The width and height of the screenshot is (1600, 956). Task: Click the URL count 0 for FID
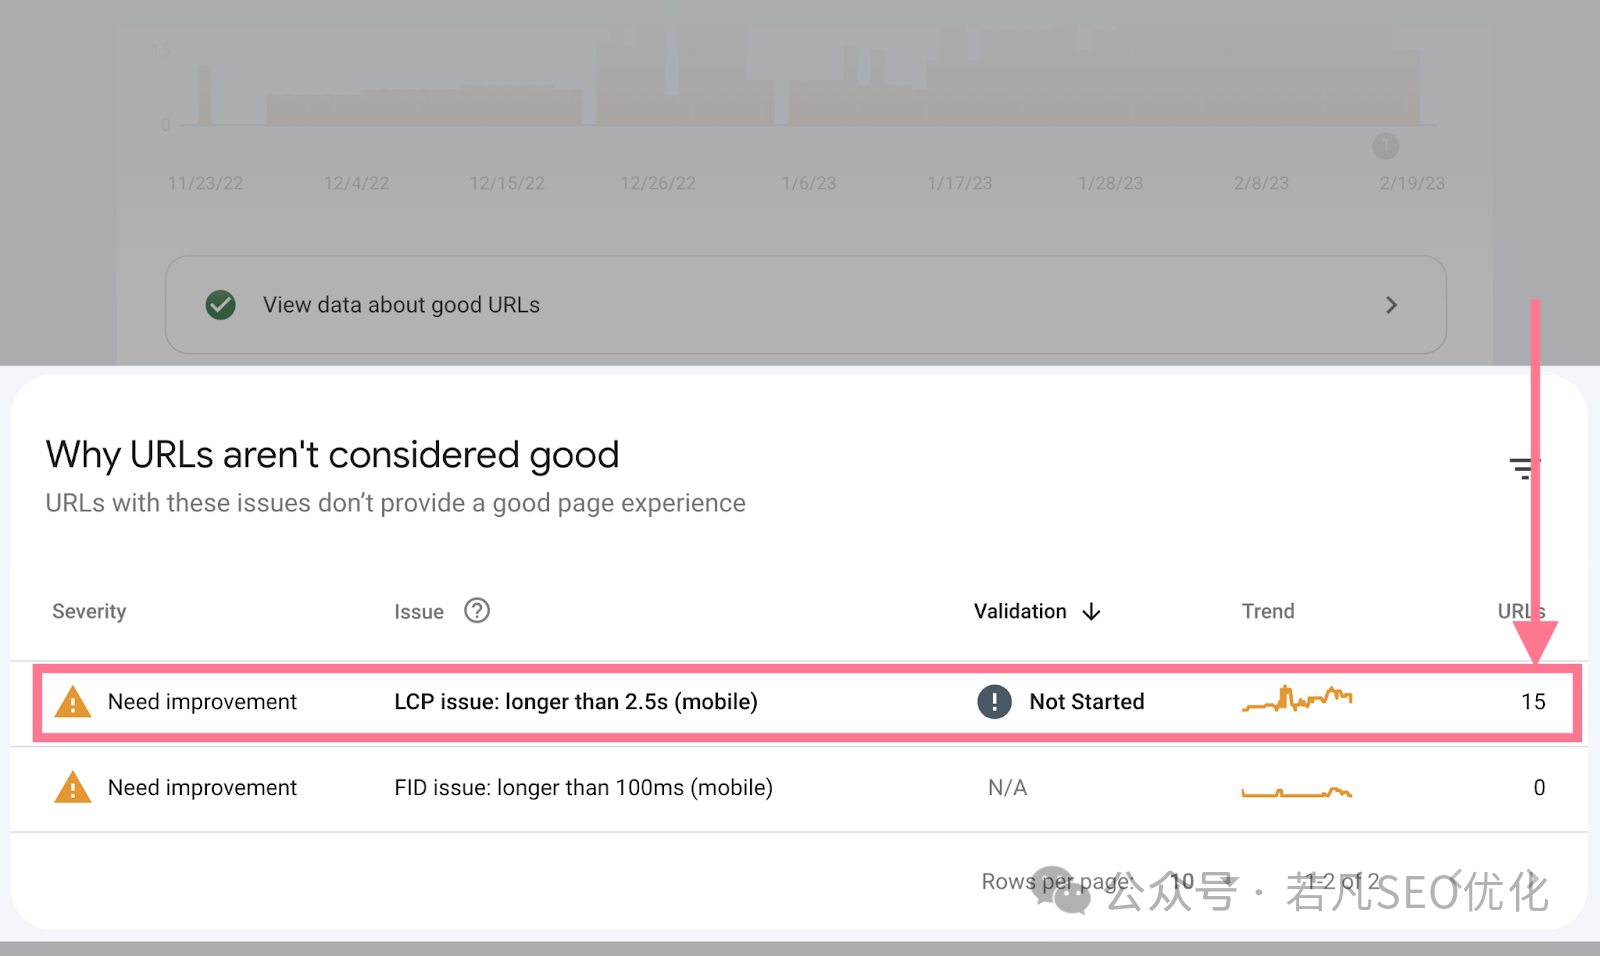click(x=1539, y=788)
